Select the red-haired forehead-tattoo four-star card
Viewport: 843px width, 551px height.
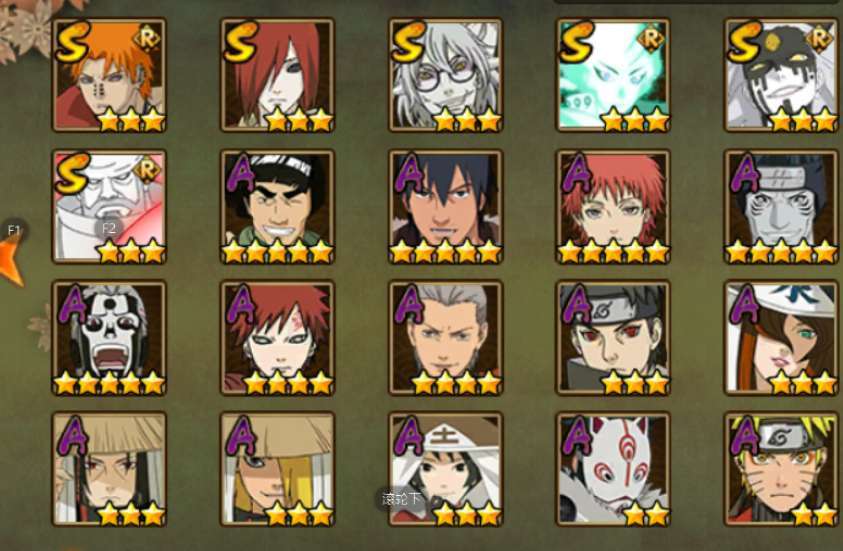click(x=277, y=338)
